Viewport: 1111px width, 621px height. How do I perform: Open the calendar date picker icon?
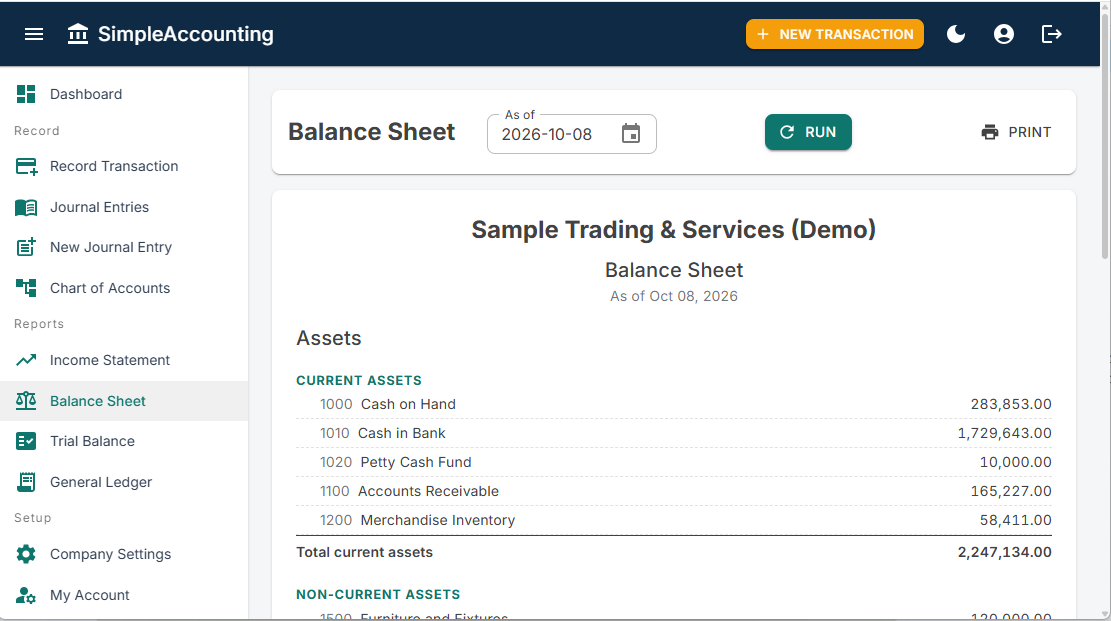[631, 133]
